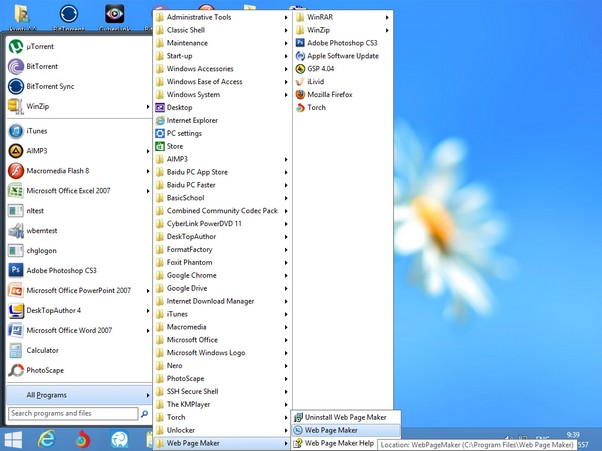Expand Microsoft Office folder

[x=222, y=340]
